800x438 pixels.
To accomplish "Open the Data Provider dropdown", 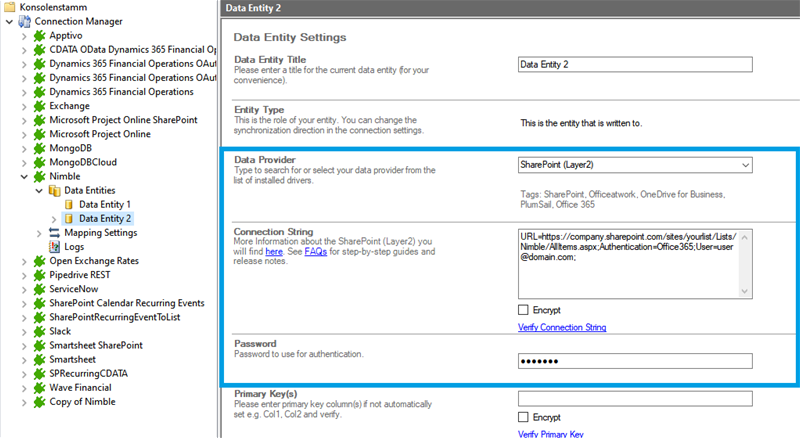I will (743, 165).
